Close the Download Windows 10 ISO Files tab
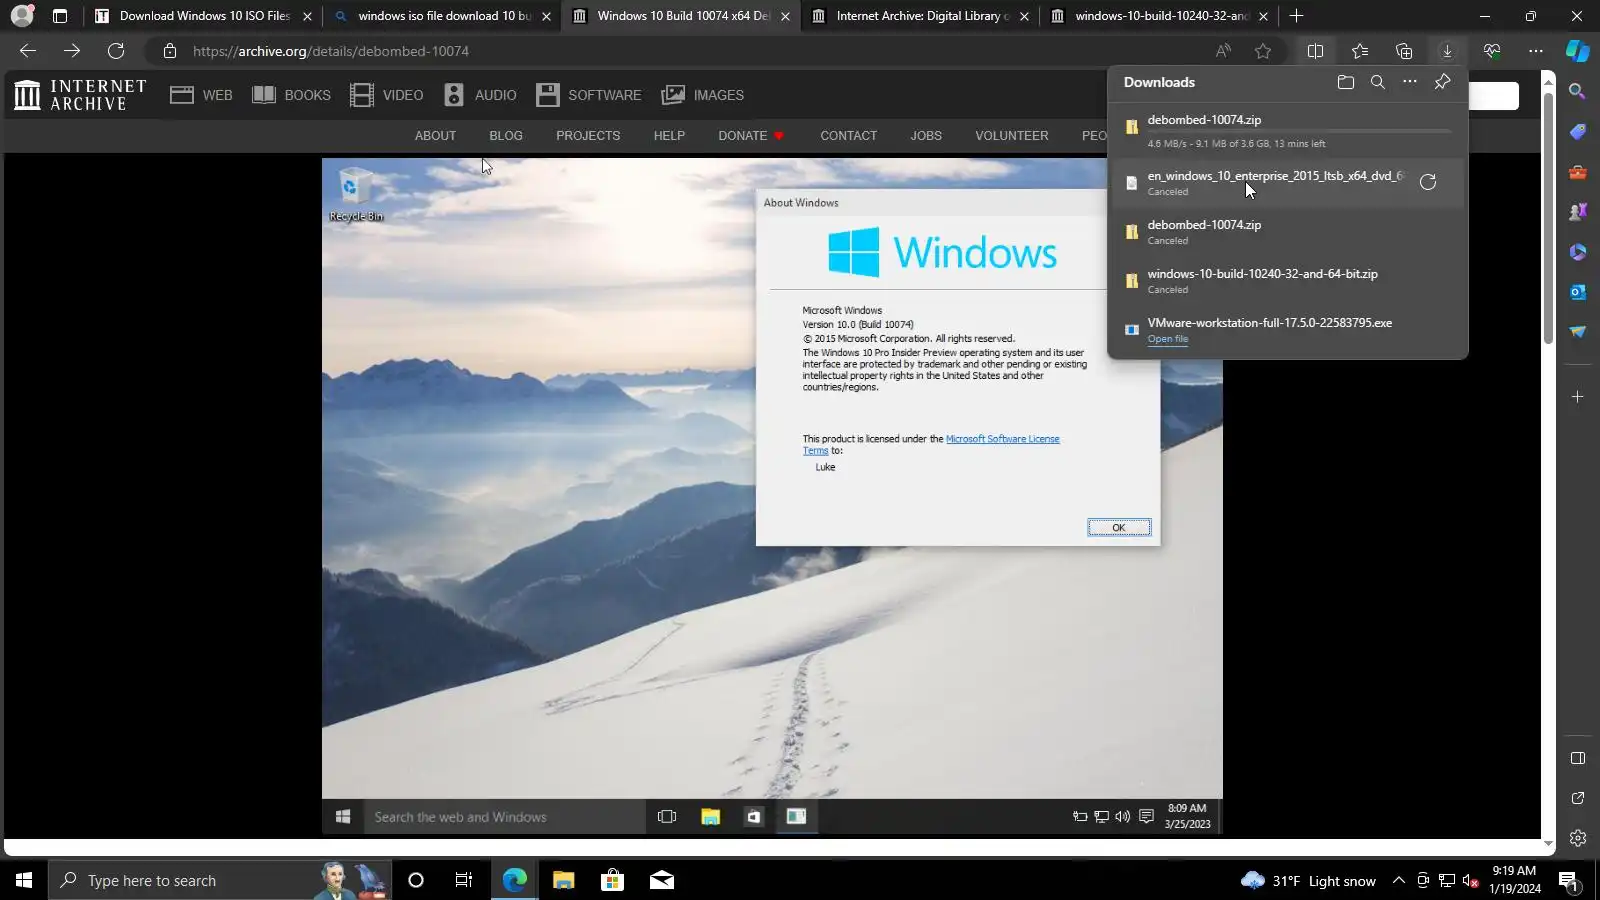This screenshot has height=900, width=1600. click(307, 16)
